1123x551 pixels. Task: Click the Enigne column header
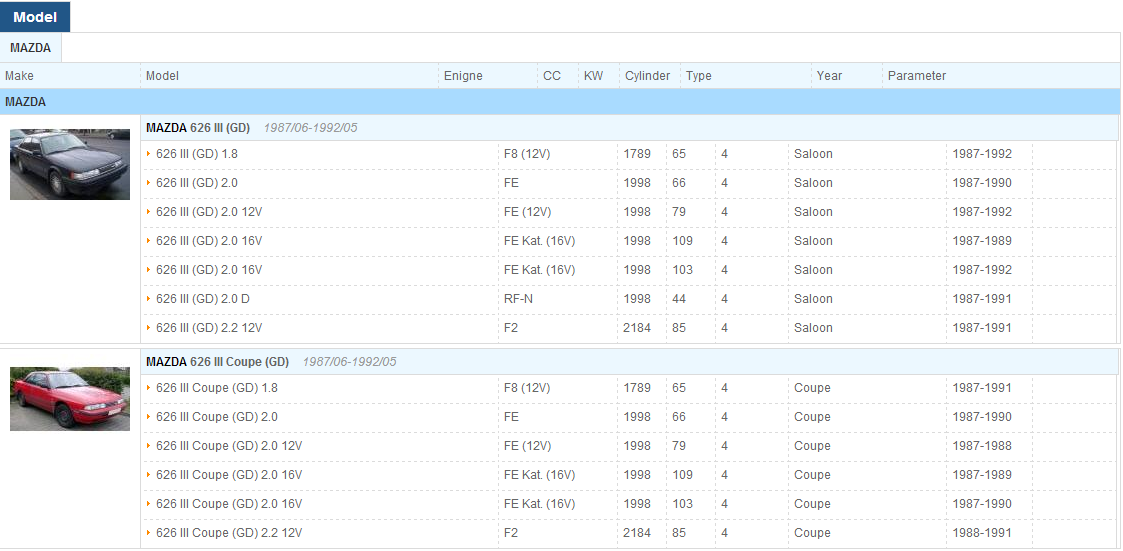point(463,76)
